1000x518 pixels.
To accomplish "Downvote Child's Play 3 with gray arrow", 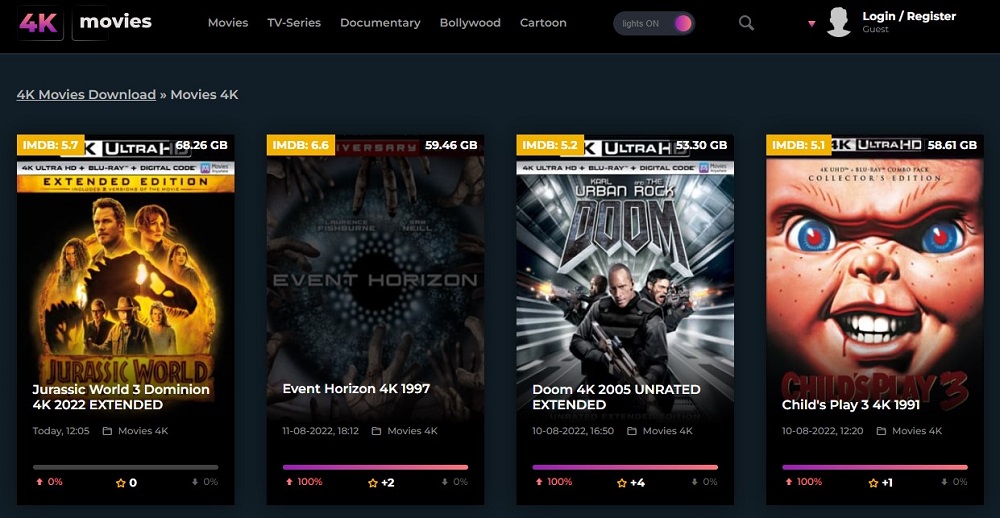I will point(945,482).
